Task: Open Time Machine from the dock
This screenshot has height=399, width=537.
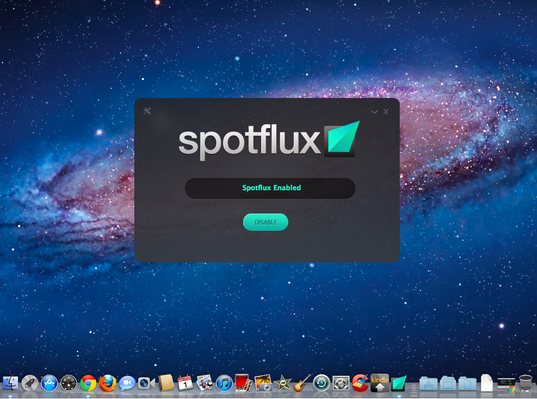Action: tap(321, 383)
